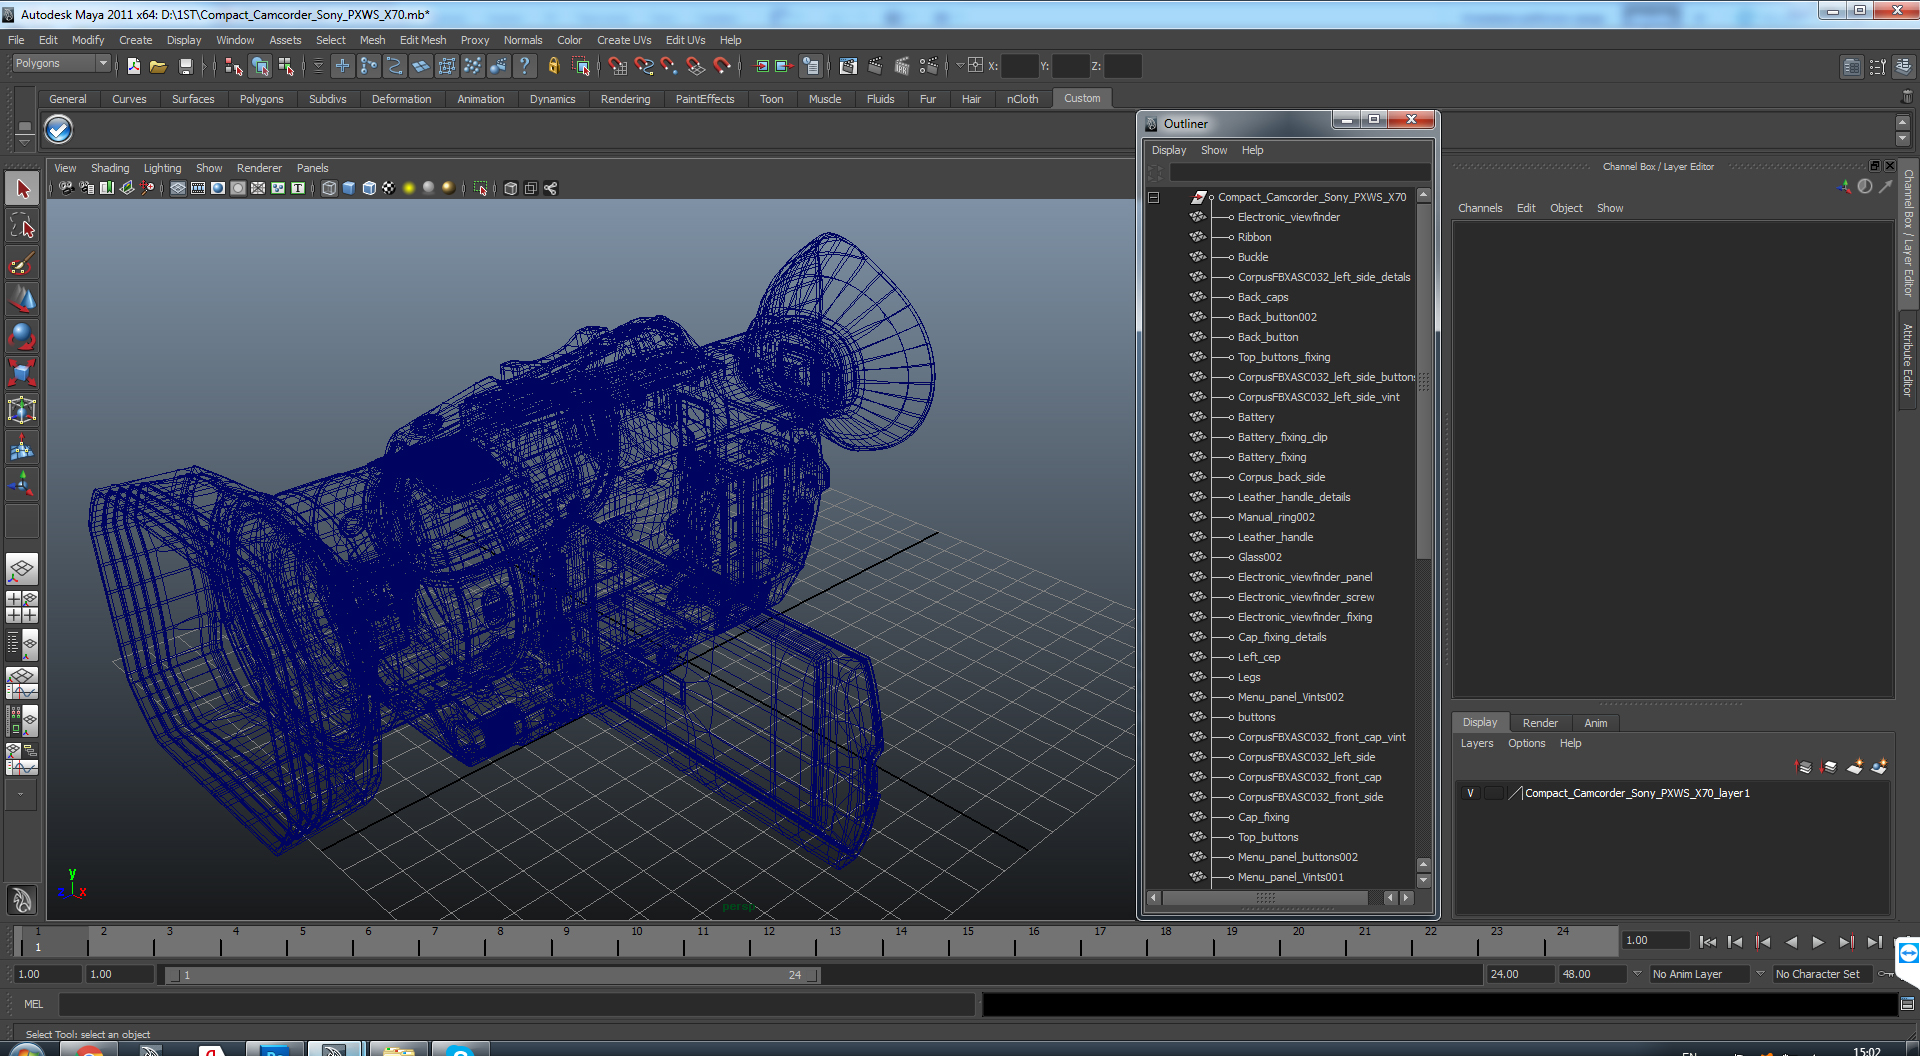Viewport: 1920px width, 1056px height.
Task: Save the current scene
Action: [185, 66]
